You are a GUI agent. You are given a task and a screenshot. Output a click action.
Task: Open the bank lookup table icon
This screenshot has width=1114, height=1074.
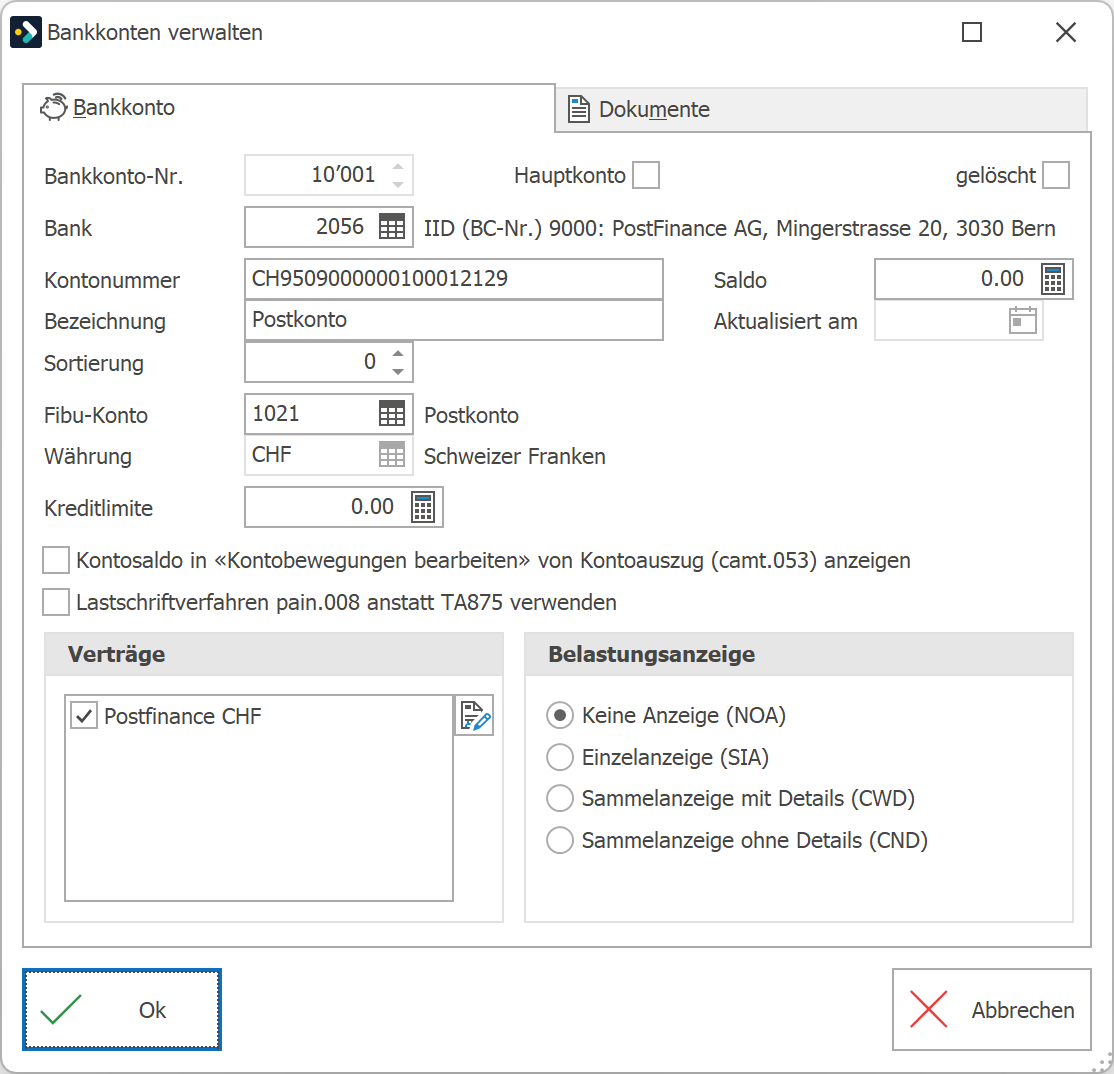[391, 227]
